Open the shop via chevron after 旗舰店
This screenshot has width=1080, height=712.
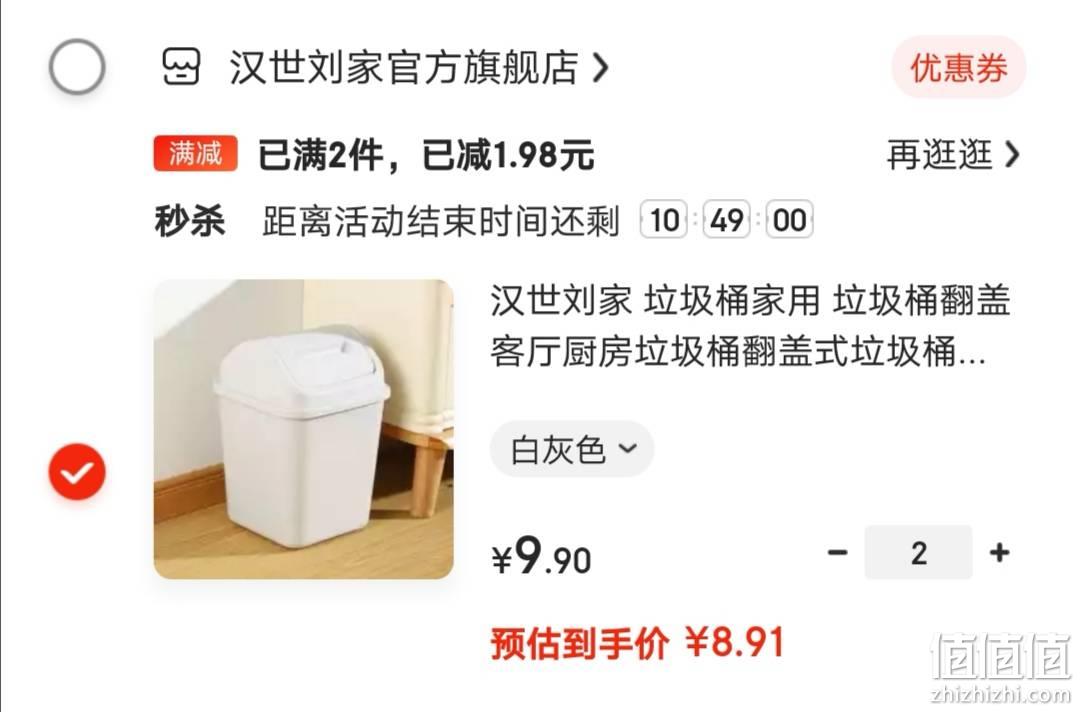[601, 67]
